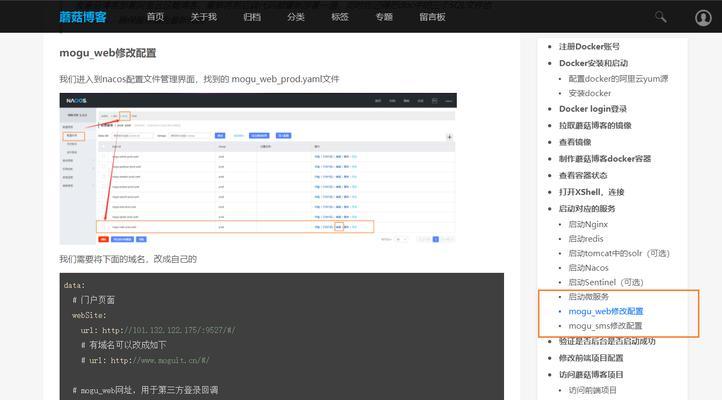Jump to 启动Nacos entry
The image size is (722, 400).
click(x=588, y=267)
